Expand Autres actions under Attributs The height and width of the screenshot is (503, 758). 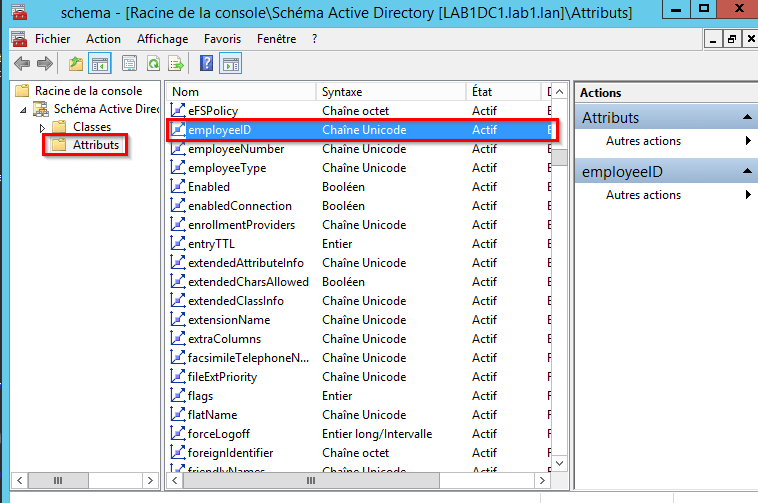coord(748,141)
